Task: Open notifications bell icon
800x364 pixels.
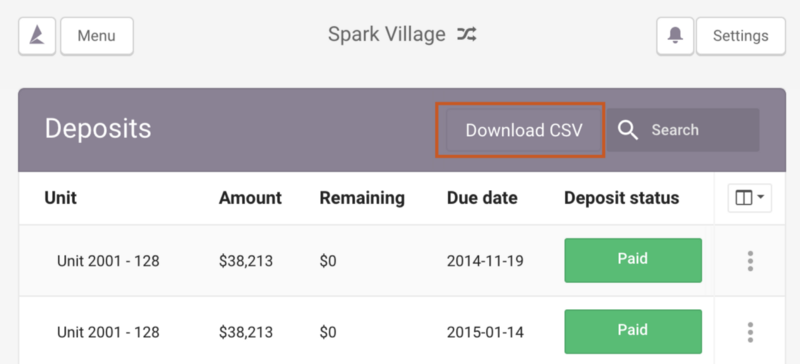Action: point(675,36)
